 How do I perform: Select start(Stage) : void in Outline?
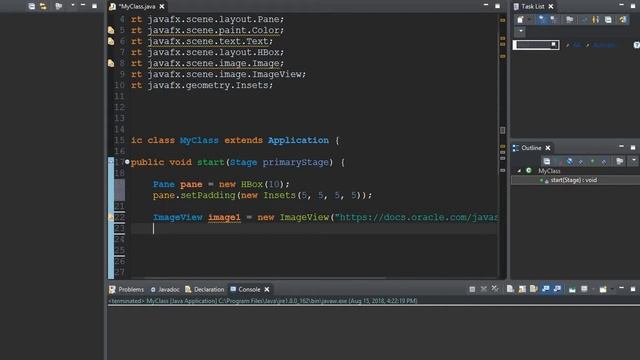coord(573,180)
